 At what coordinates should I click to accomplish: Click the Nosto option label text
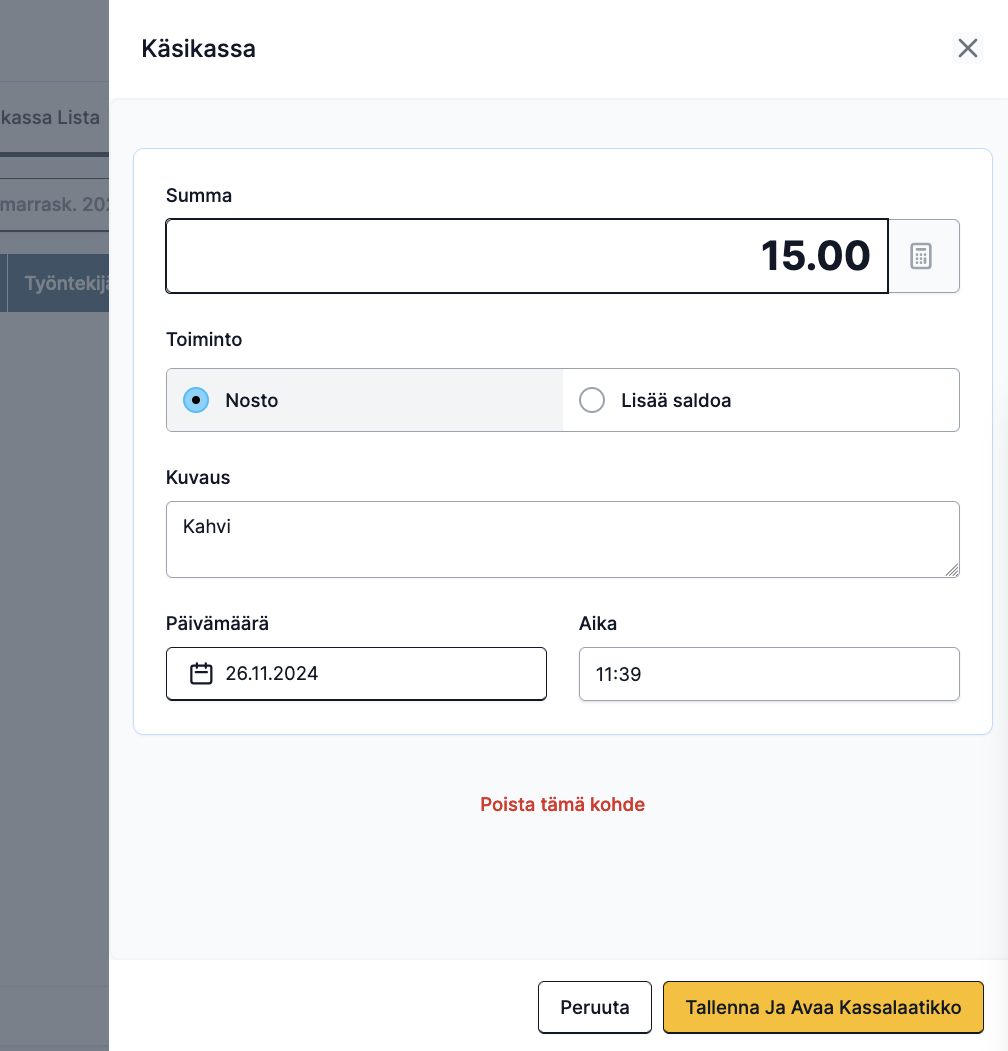pyautogui.click(x=251, y=400)
